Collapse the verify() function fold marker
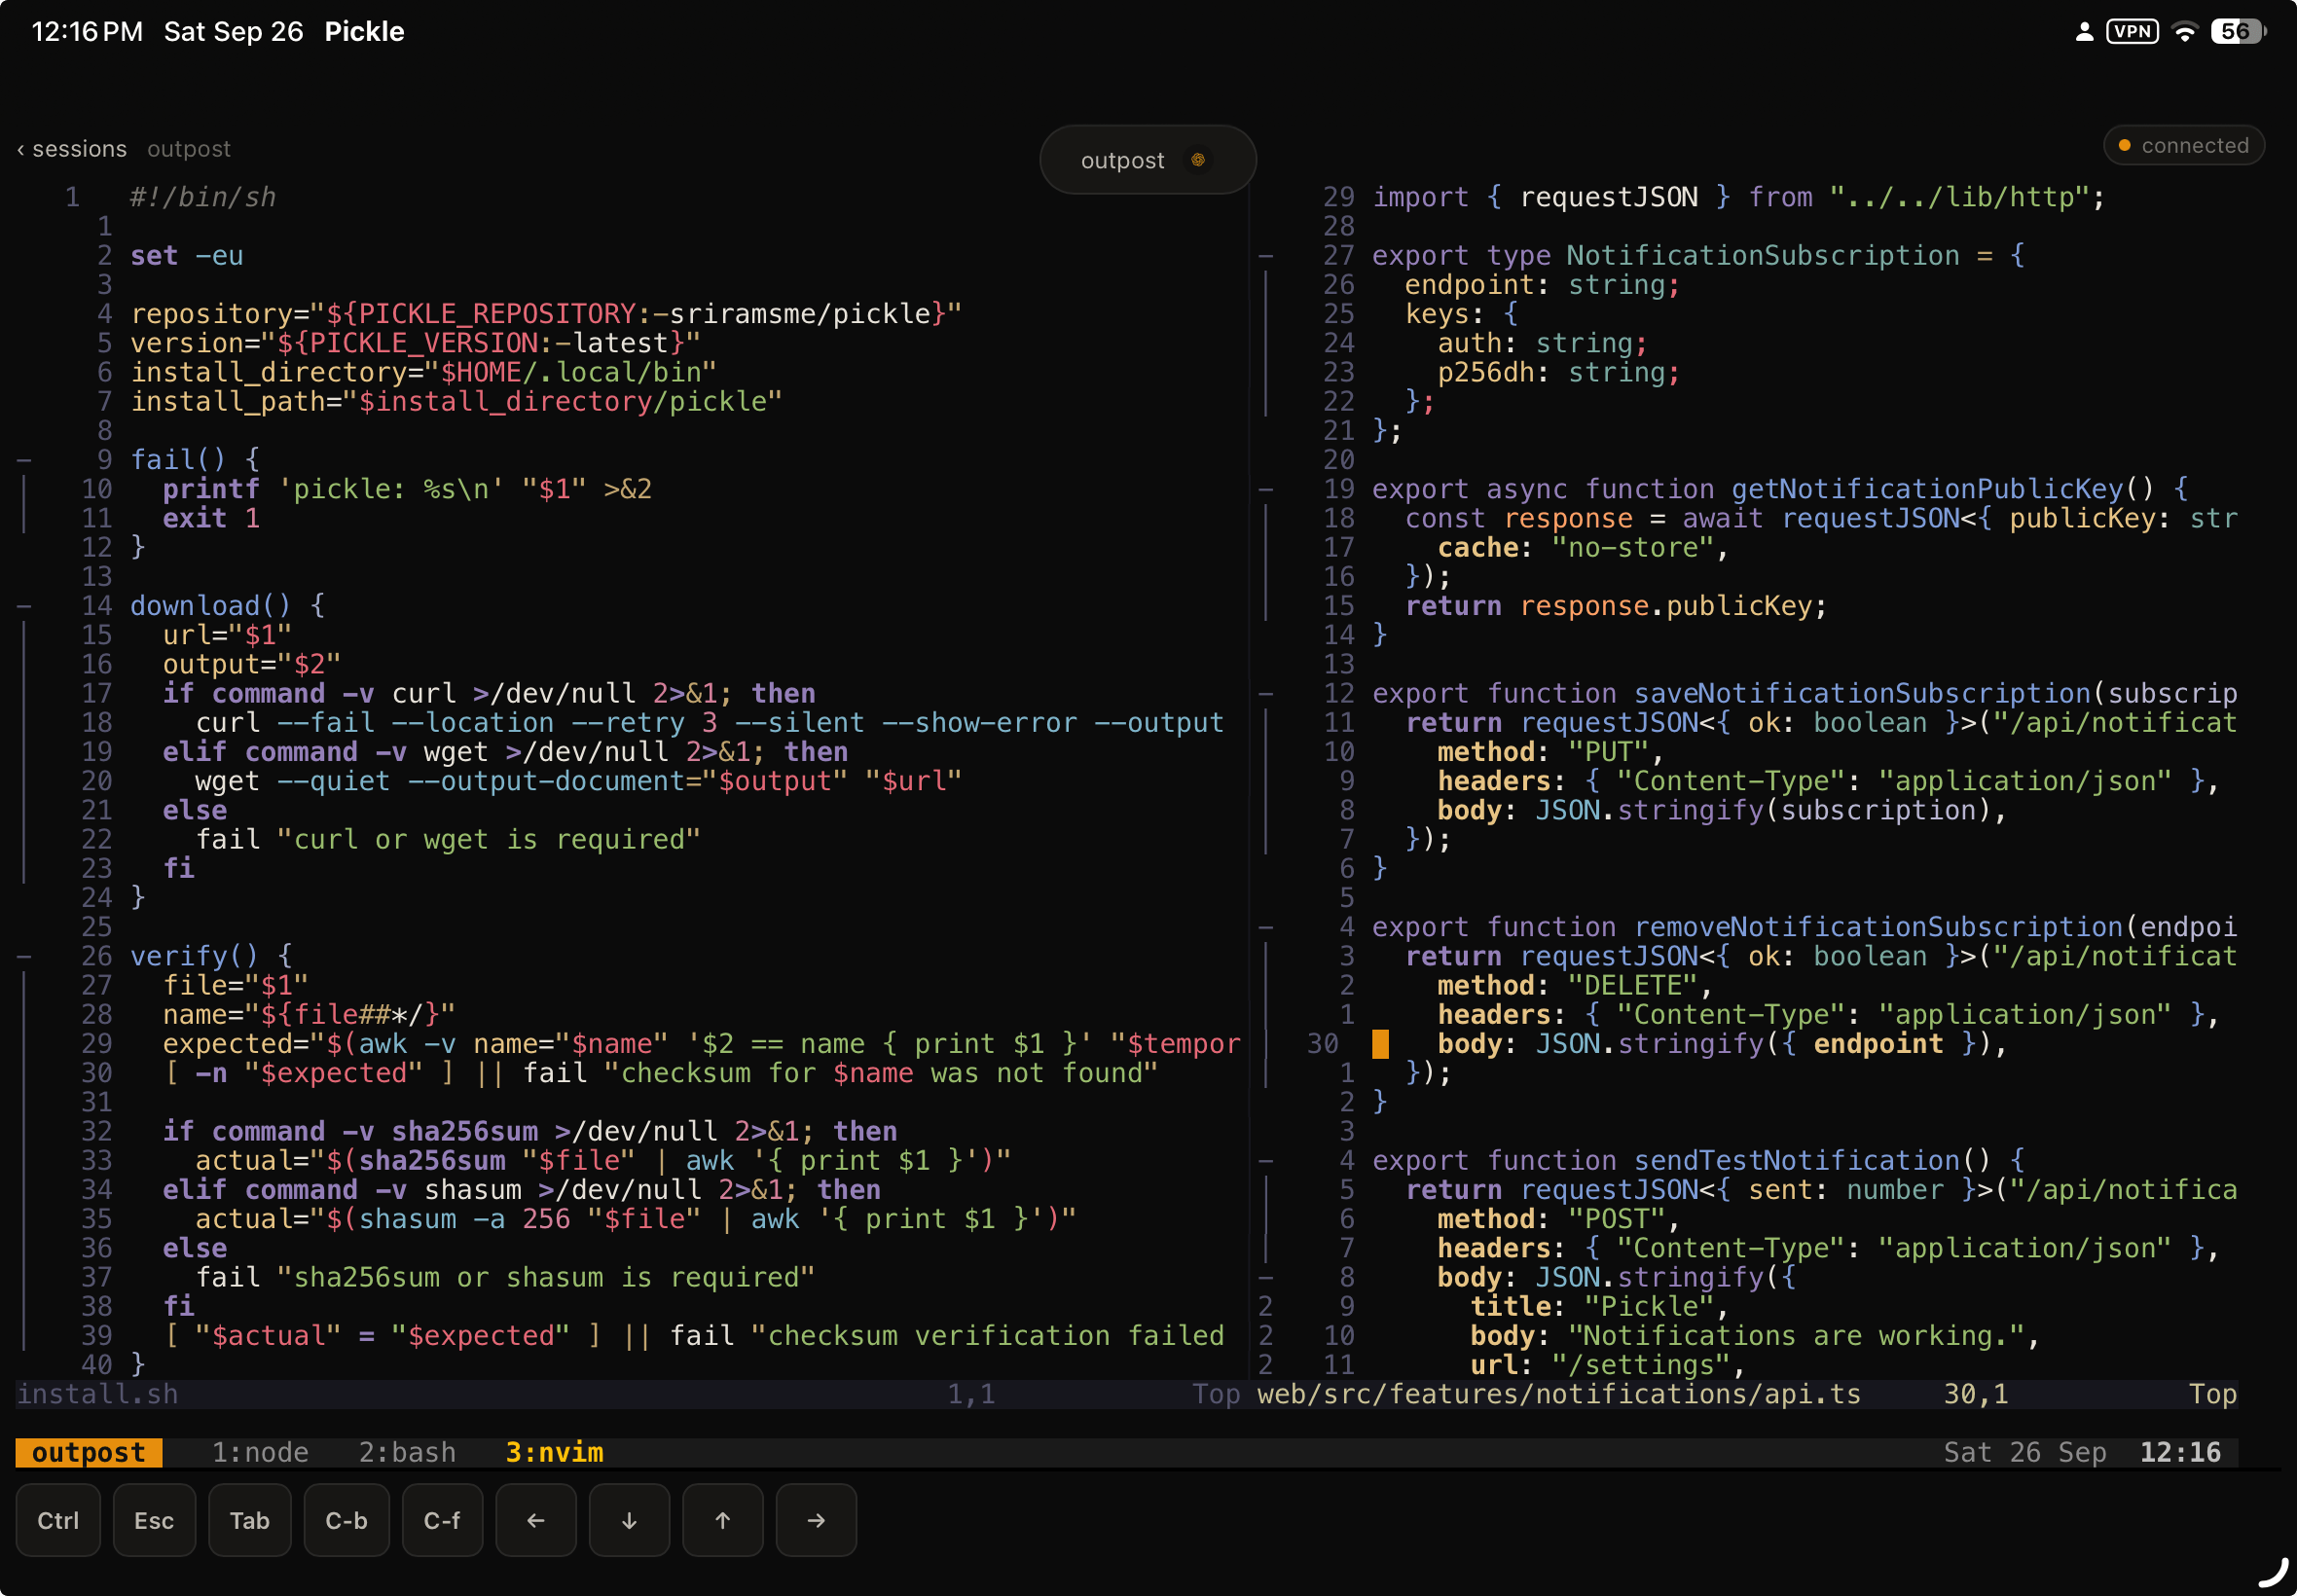This screenshot has width=2297, height=1596. point(24,957)
